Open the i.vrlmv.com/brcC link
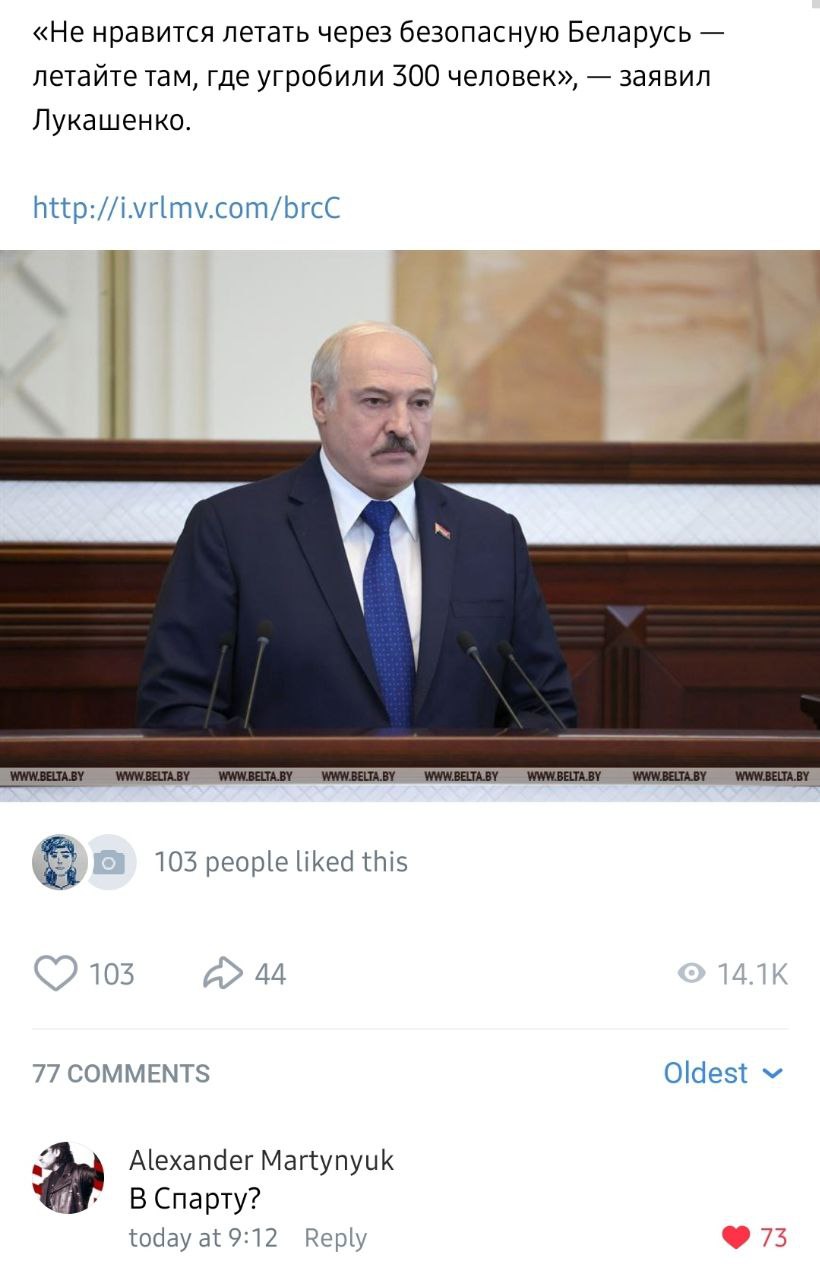The image size is (820, 1280). pyautogui.click(x=187, y=207)
